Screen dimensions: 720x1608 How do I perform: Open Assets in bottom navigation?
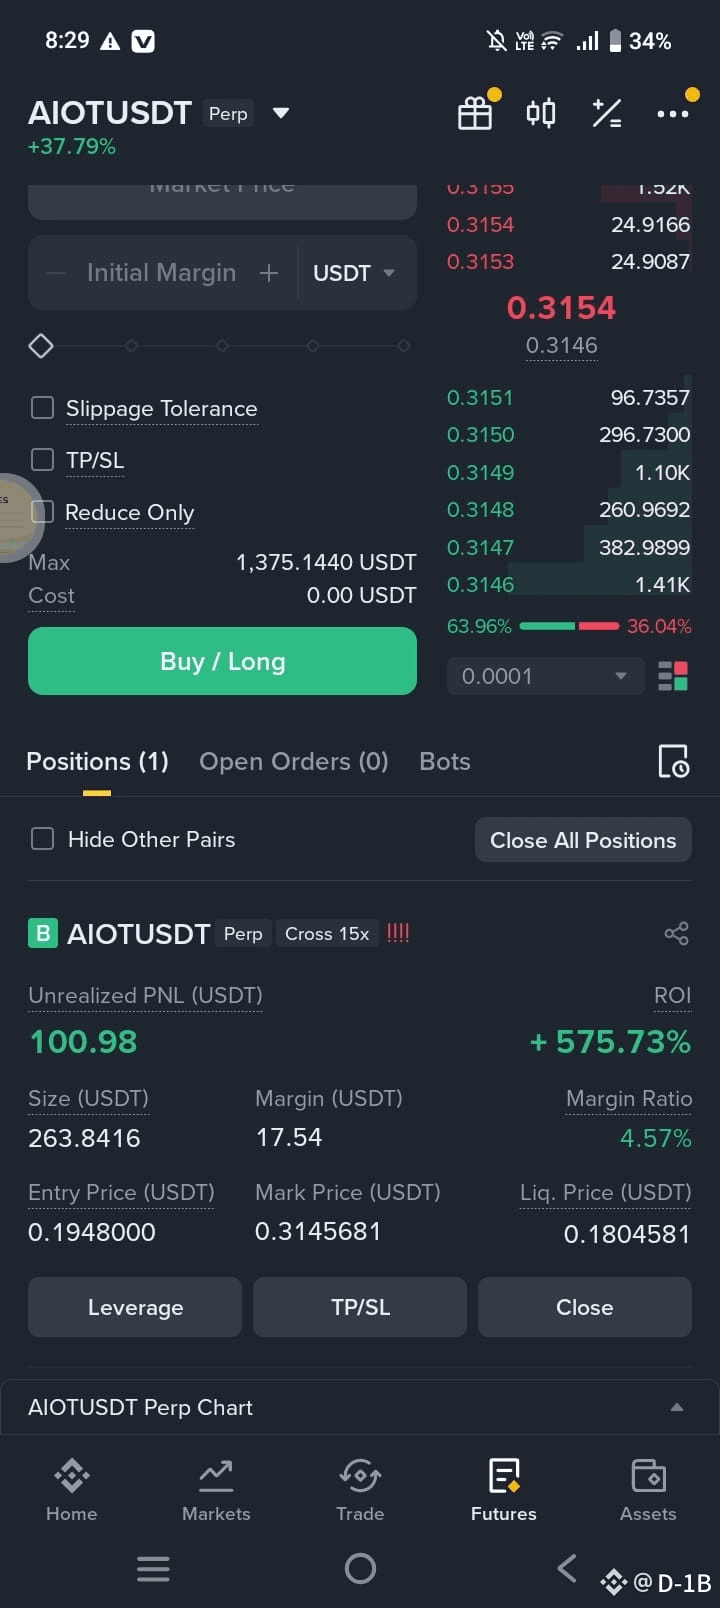(x=648, y=1490)
